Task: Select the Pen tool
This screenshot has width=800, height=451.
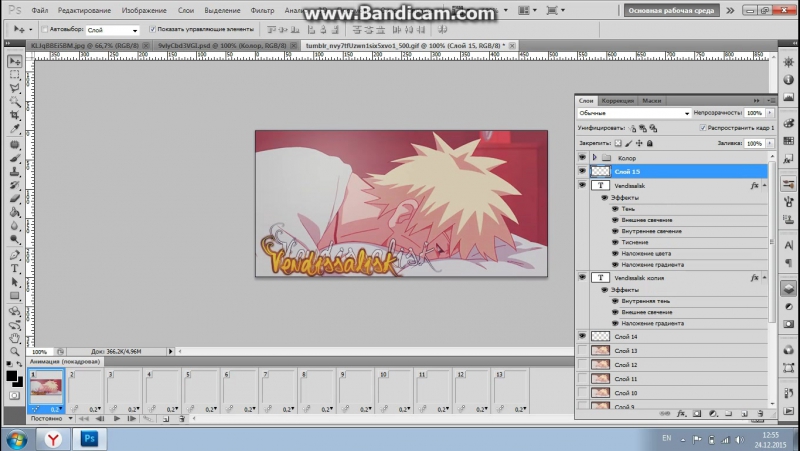Action: (x=14, y=255)
